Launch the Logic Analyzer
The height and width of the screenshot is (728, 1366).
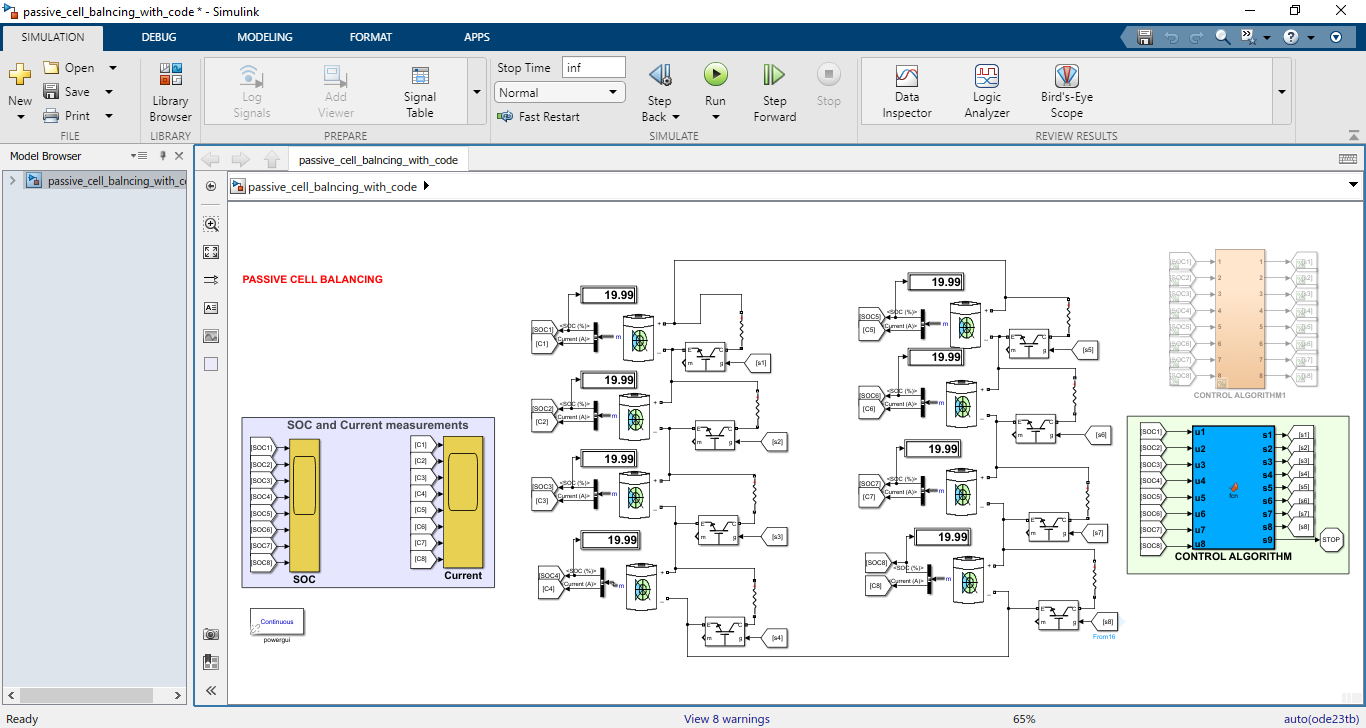[x=986, y=90]
